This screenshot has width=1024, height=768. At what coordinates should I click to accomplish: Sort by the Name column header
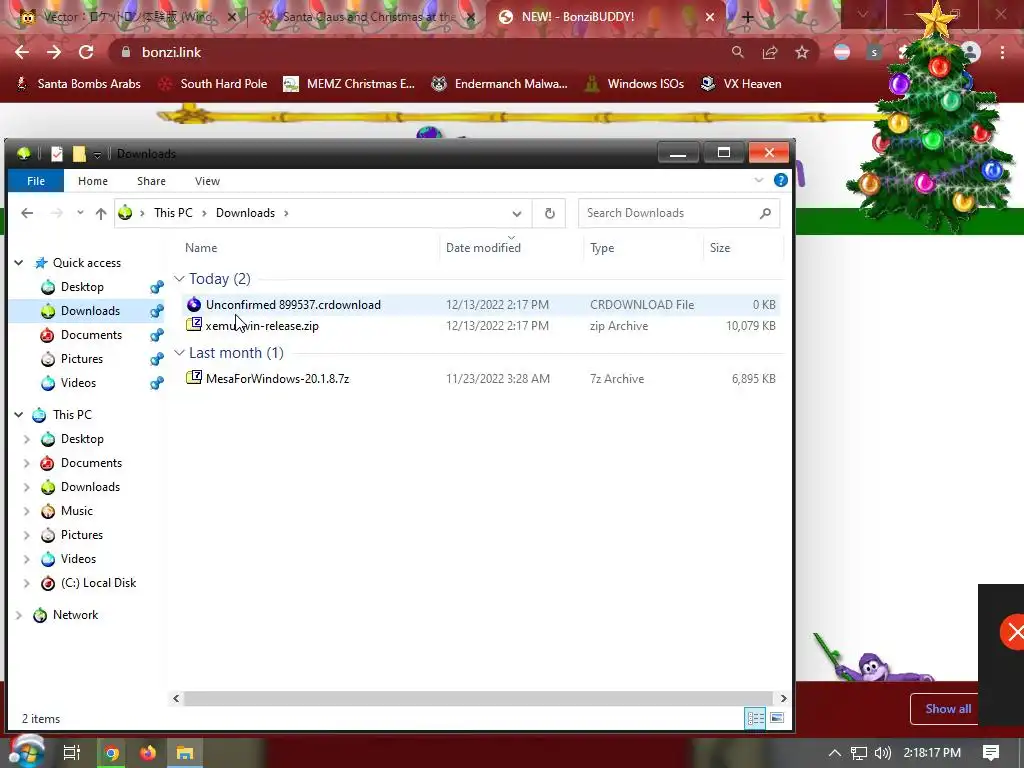(200, 248)
